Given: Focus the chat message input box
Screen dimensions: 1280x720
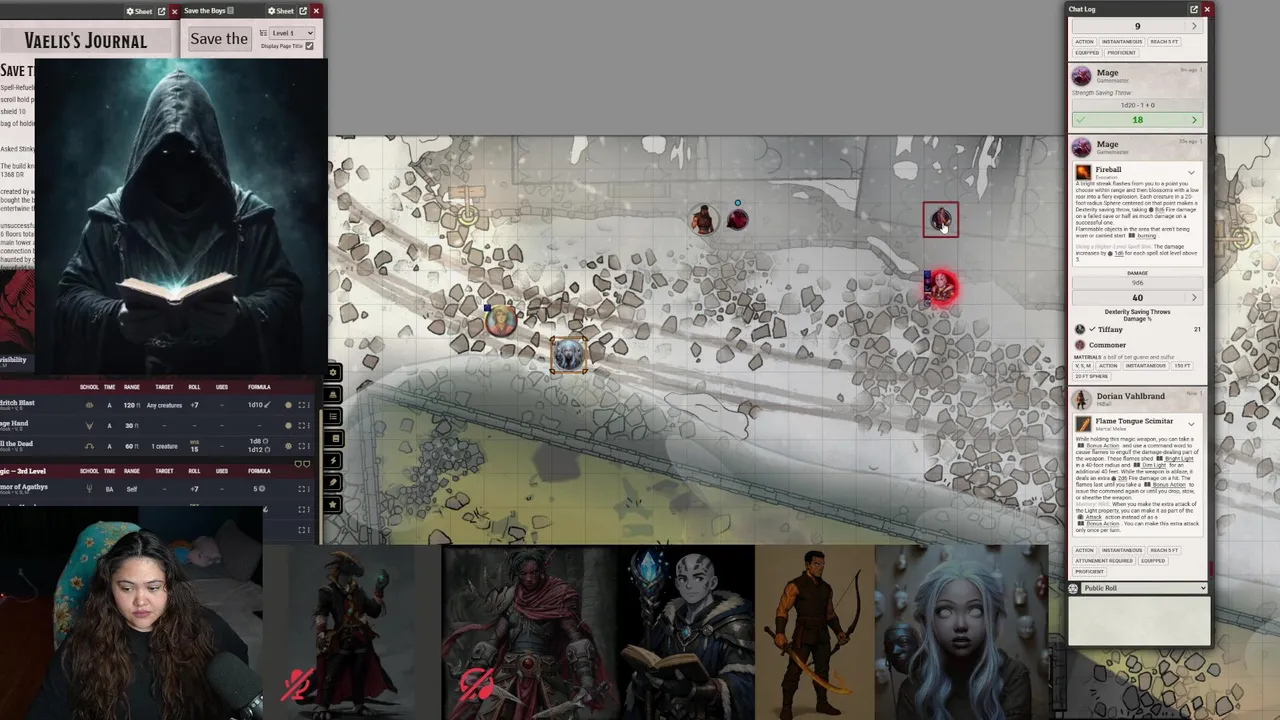Looking at the screenshot, I should coord(1138,621).
